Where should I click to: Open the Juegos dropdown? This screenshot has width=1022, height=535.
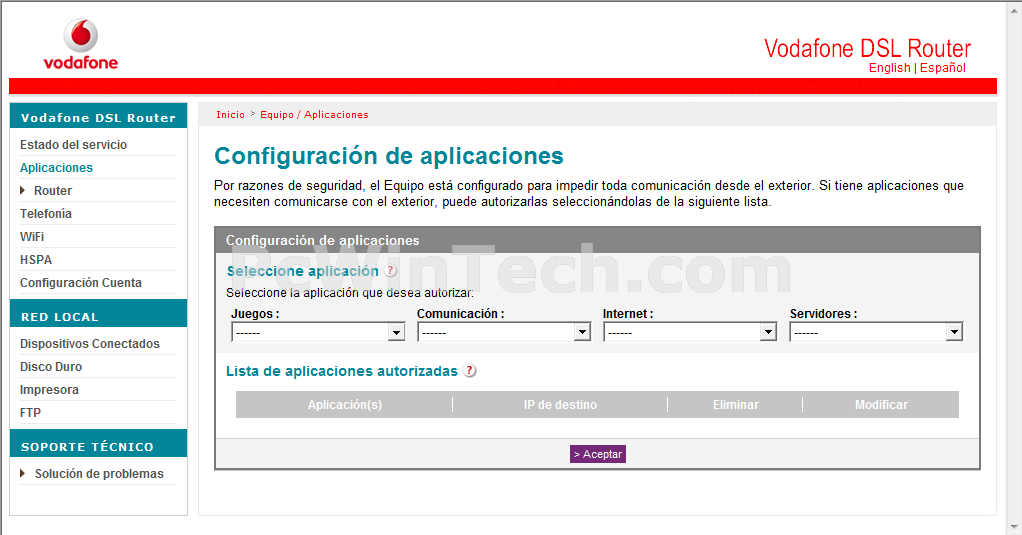(318, 332)
